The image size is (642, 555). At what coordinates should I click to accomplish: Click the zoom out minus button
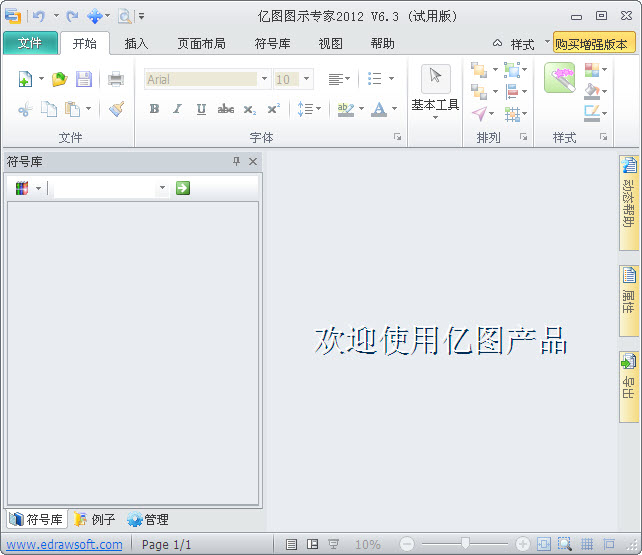[x=407, y=544]
